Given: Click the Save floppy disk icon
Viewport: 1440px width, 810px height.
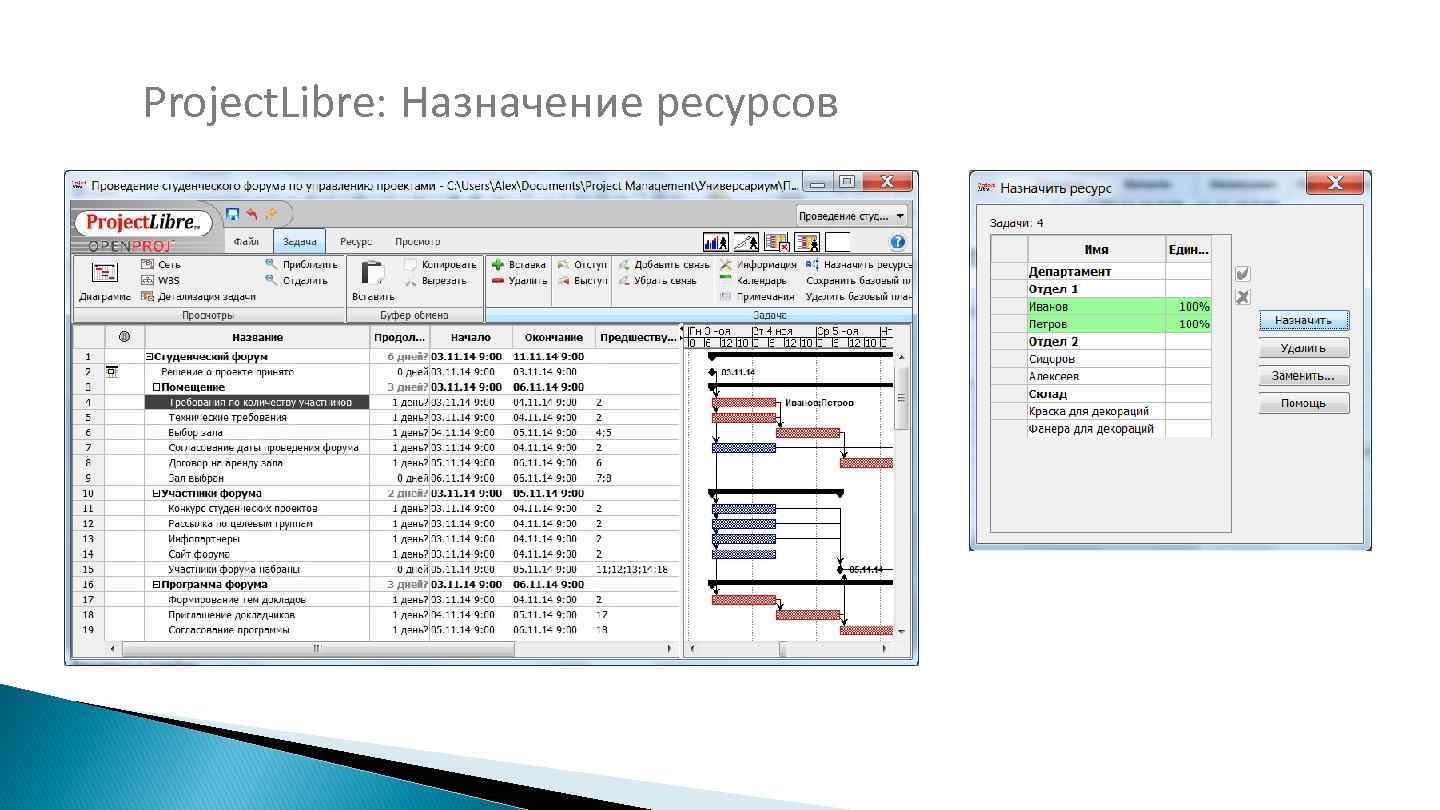Looking at the screenshot, I should coord(233,214).
